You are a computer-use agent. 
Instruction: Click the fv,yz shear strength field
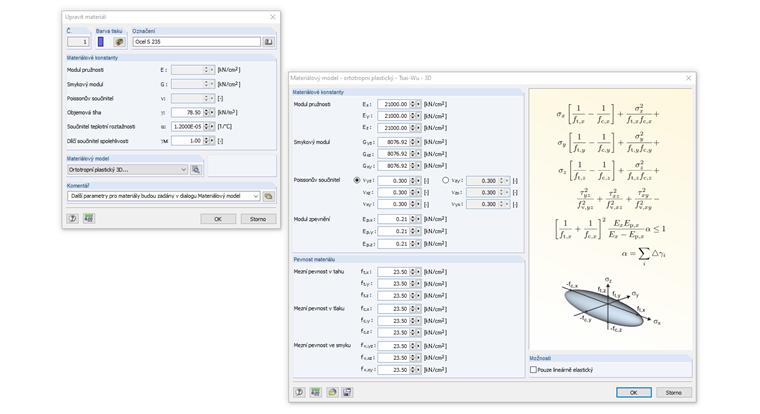click(394, 346)
